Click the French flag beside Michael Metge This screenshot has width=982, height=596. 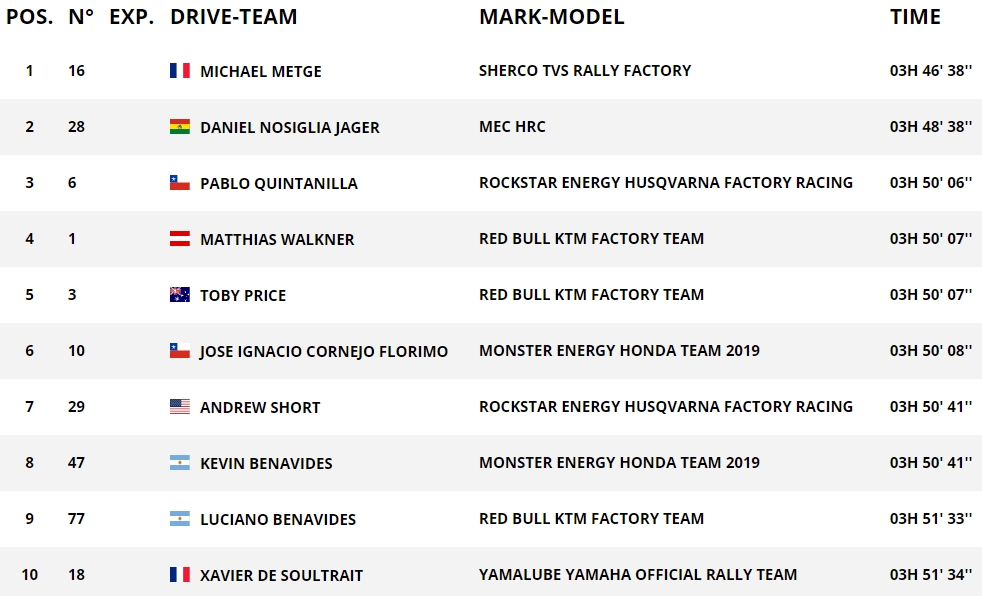[x=180, y=71]
